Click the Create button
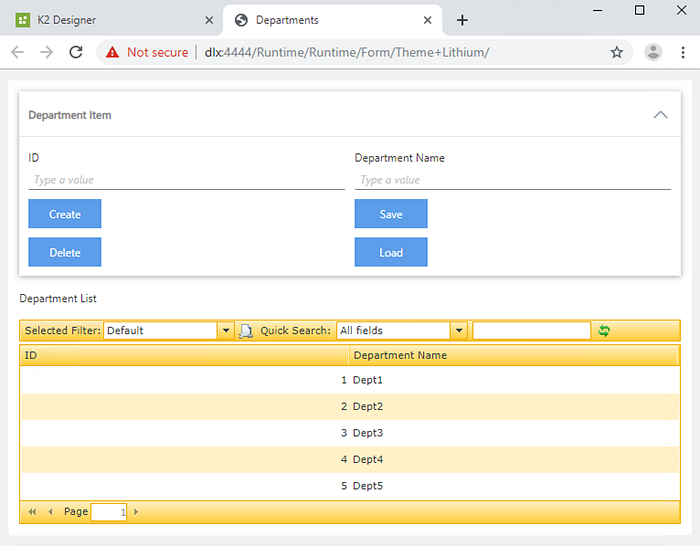Image resolution: width=700 pixels, height=546 pixels. [65, 214]
